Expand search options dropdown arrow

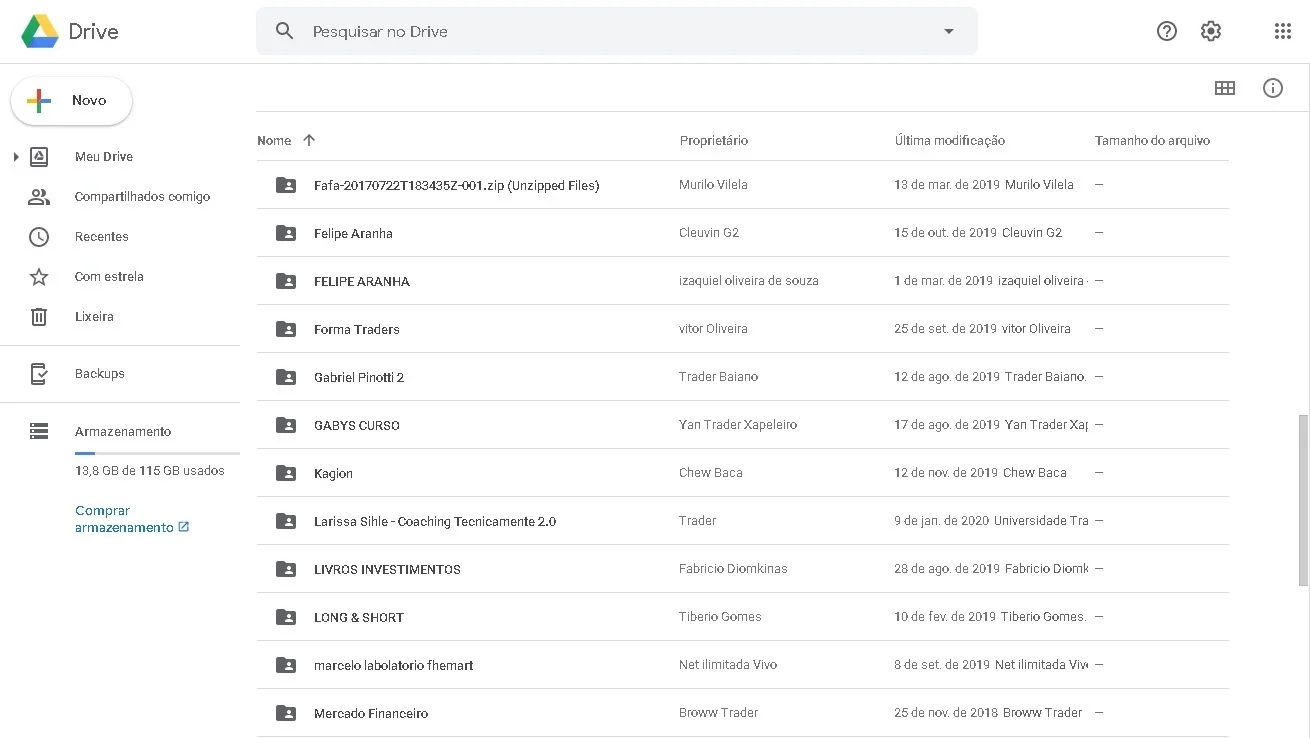[949, 31]
